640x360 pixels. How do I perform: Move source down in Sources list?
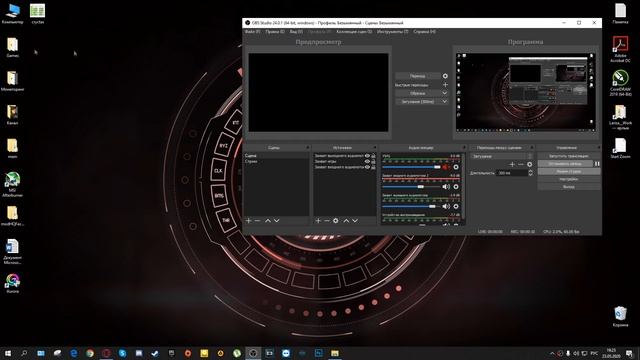pyautogui.click(x=355, y=221)
